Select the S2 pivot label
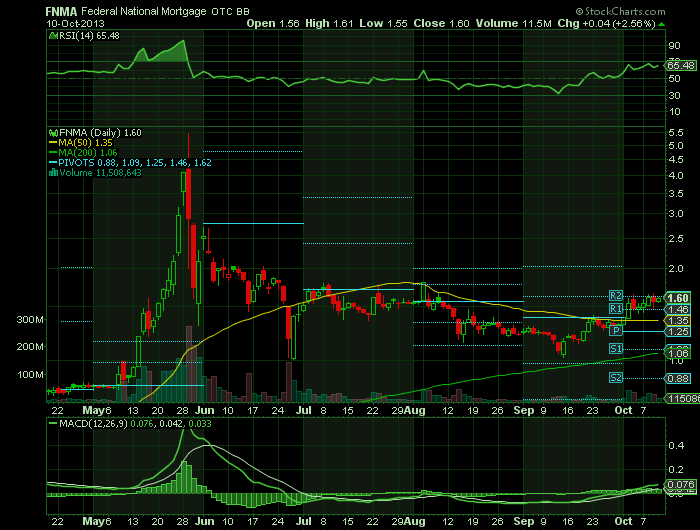The width and height of the screenshot is (700, 530). coord(616,378)
